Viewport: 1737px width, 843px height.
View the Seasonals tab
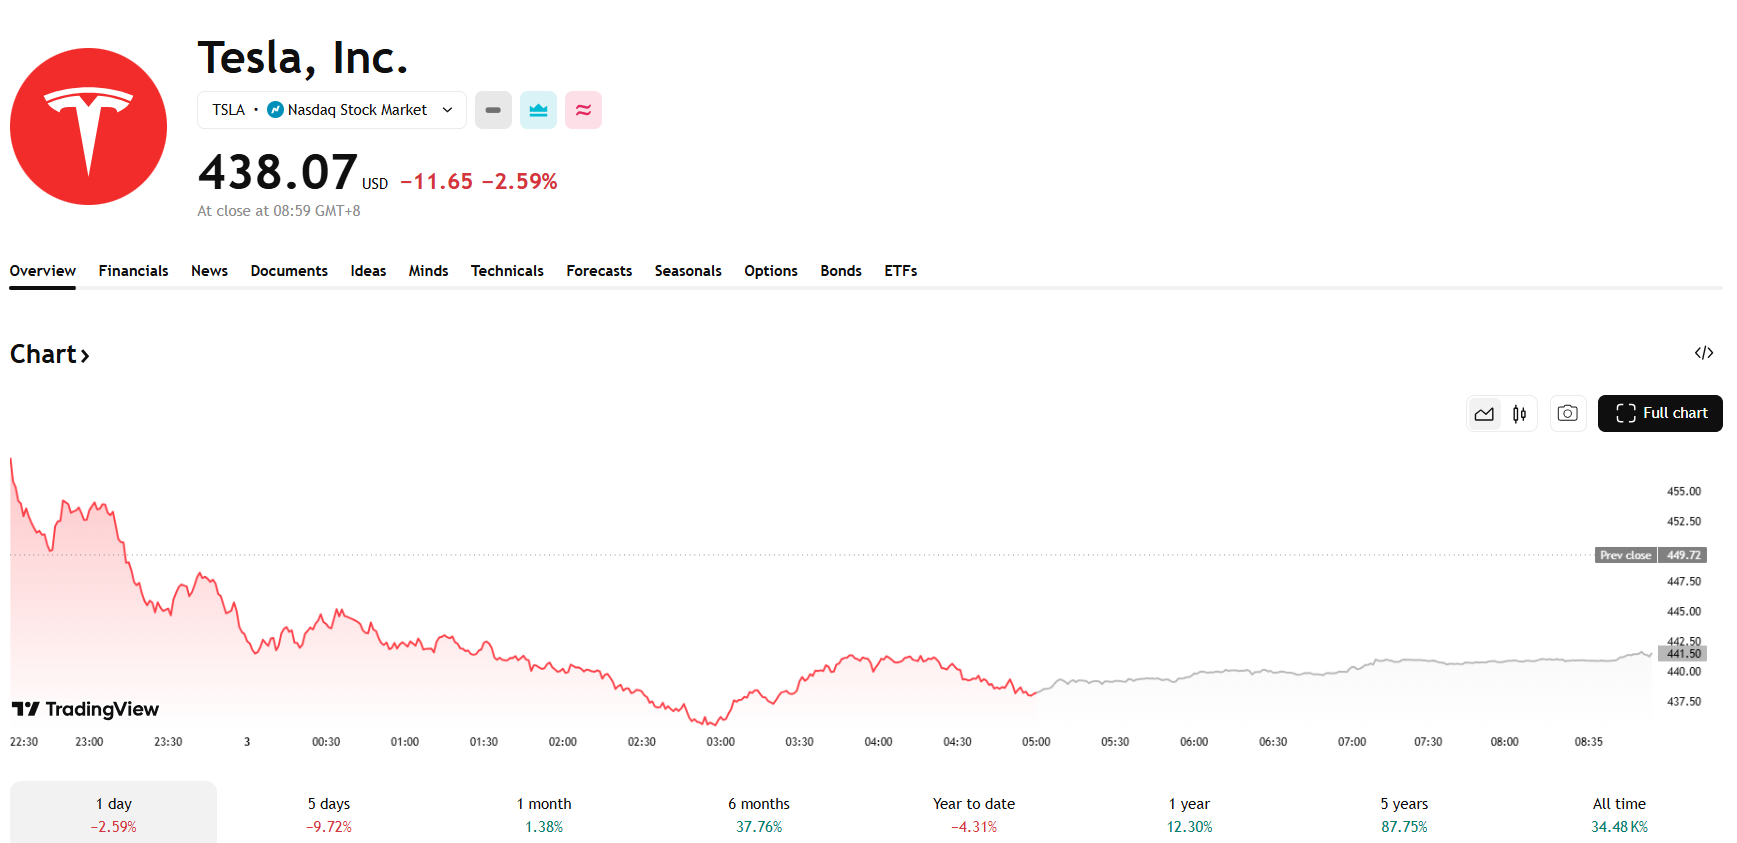pos(688,271)
